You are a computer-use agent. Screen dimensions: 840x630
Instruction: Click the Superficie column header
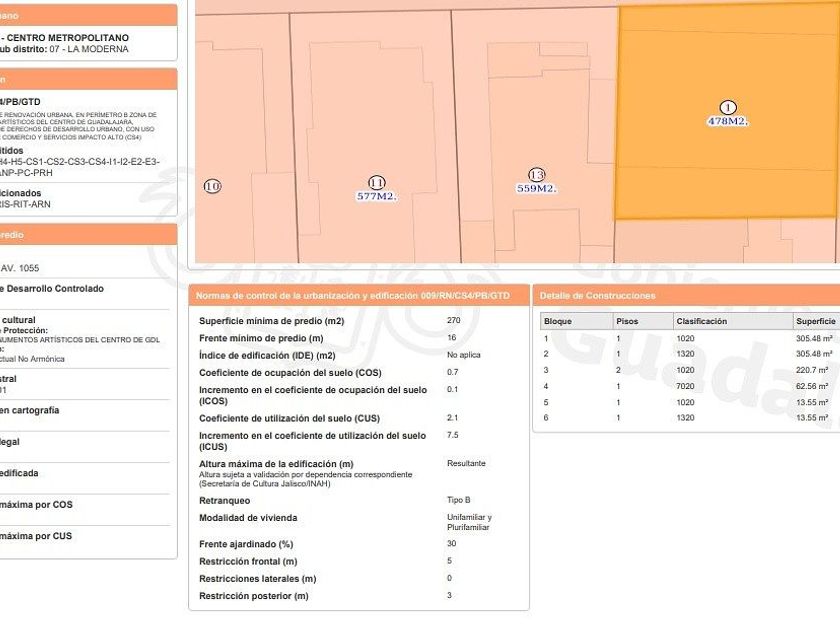point(815,321)
